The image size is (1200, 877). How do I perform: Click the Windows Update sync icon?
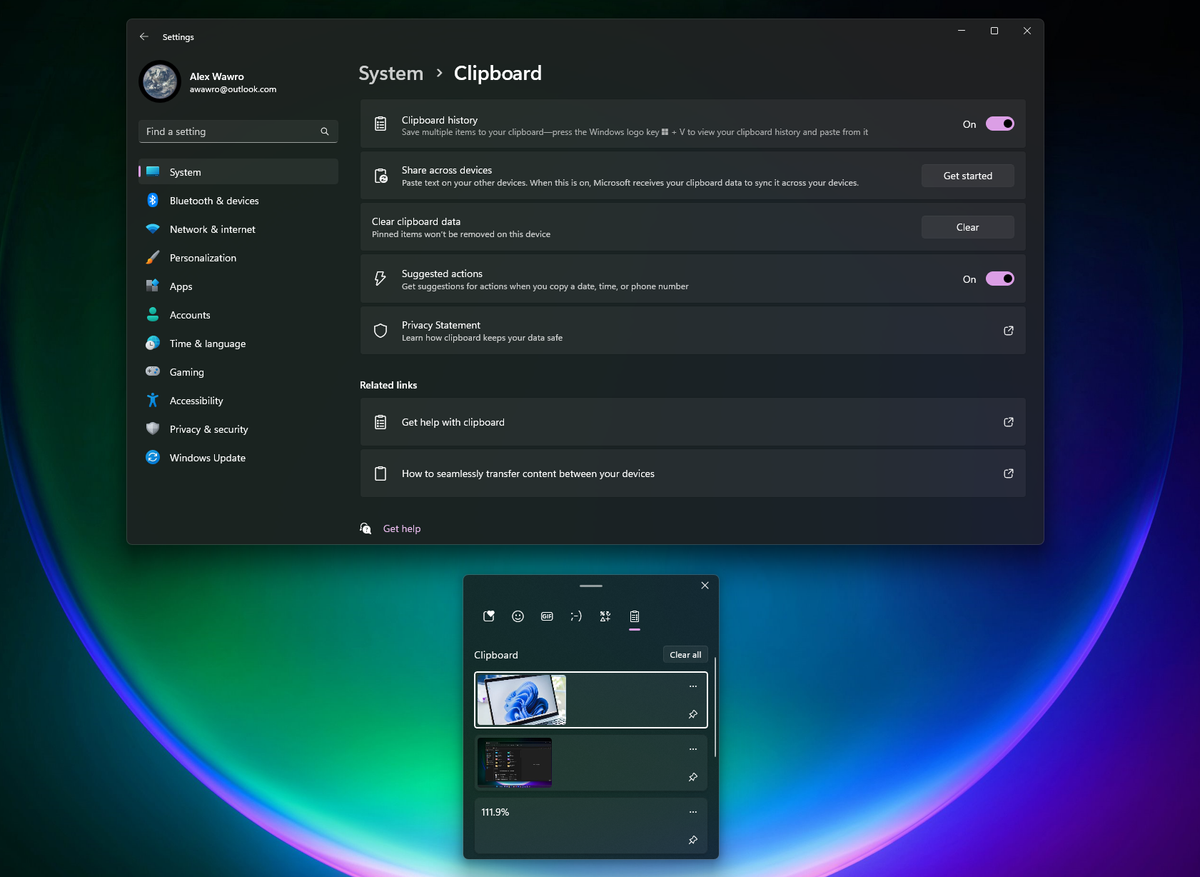tap(152, 457)
